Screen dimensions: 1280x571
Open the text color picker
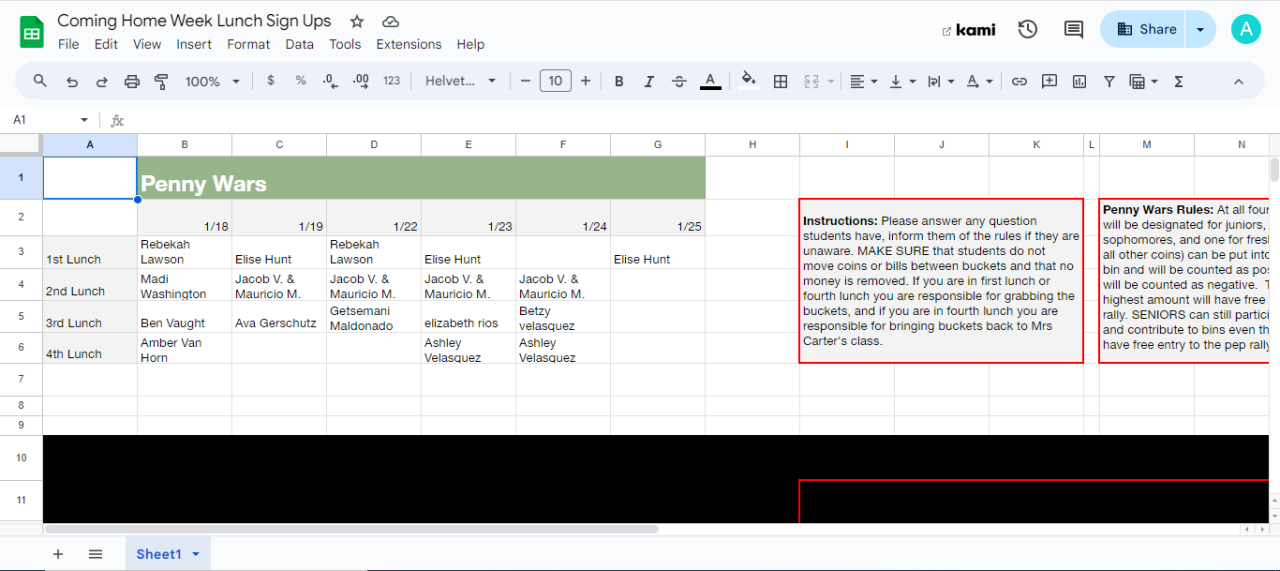point(710,81)
